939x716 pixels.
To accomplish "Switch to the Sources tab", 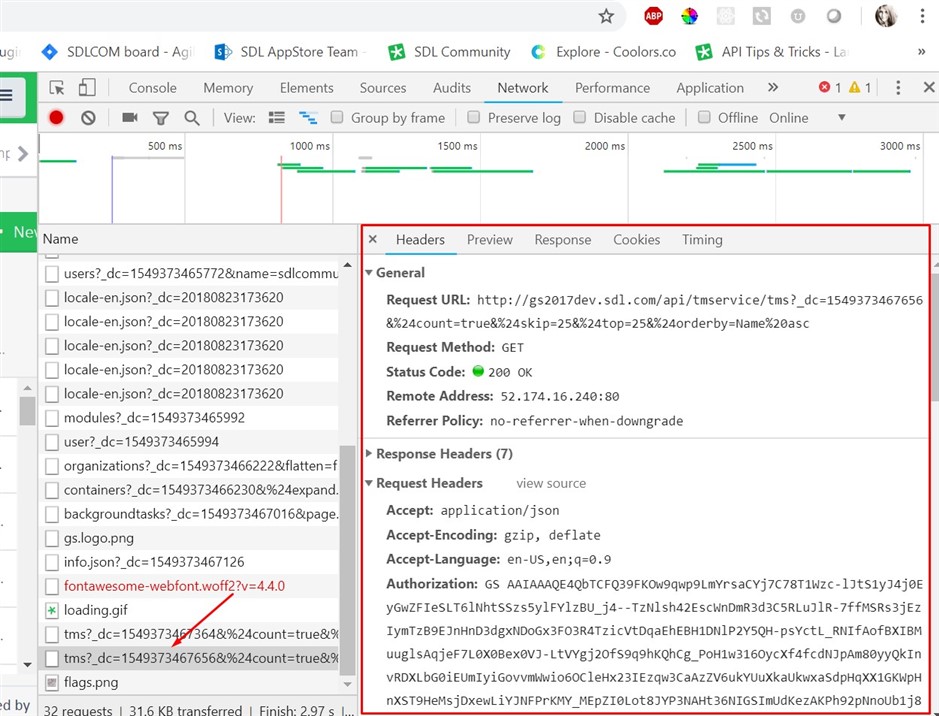I will [383, 88].
